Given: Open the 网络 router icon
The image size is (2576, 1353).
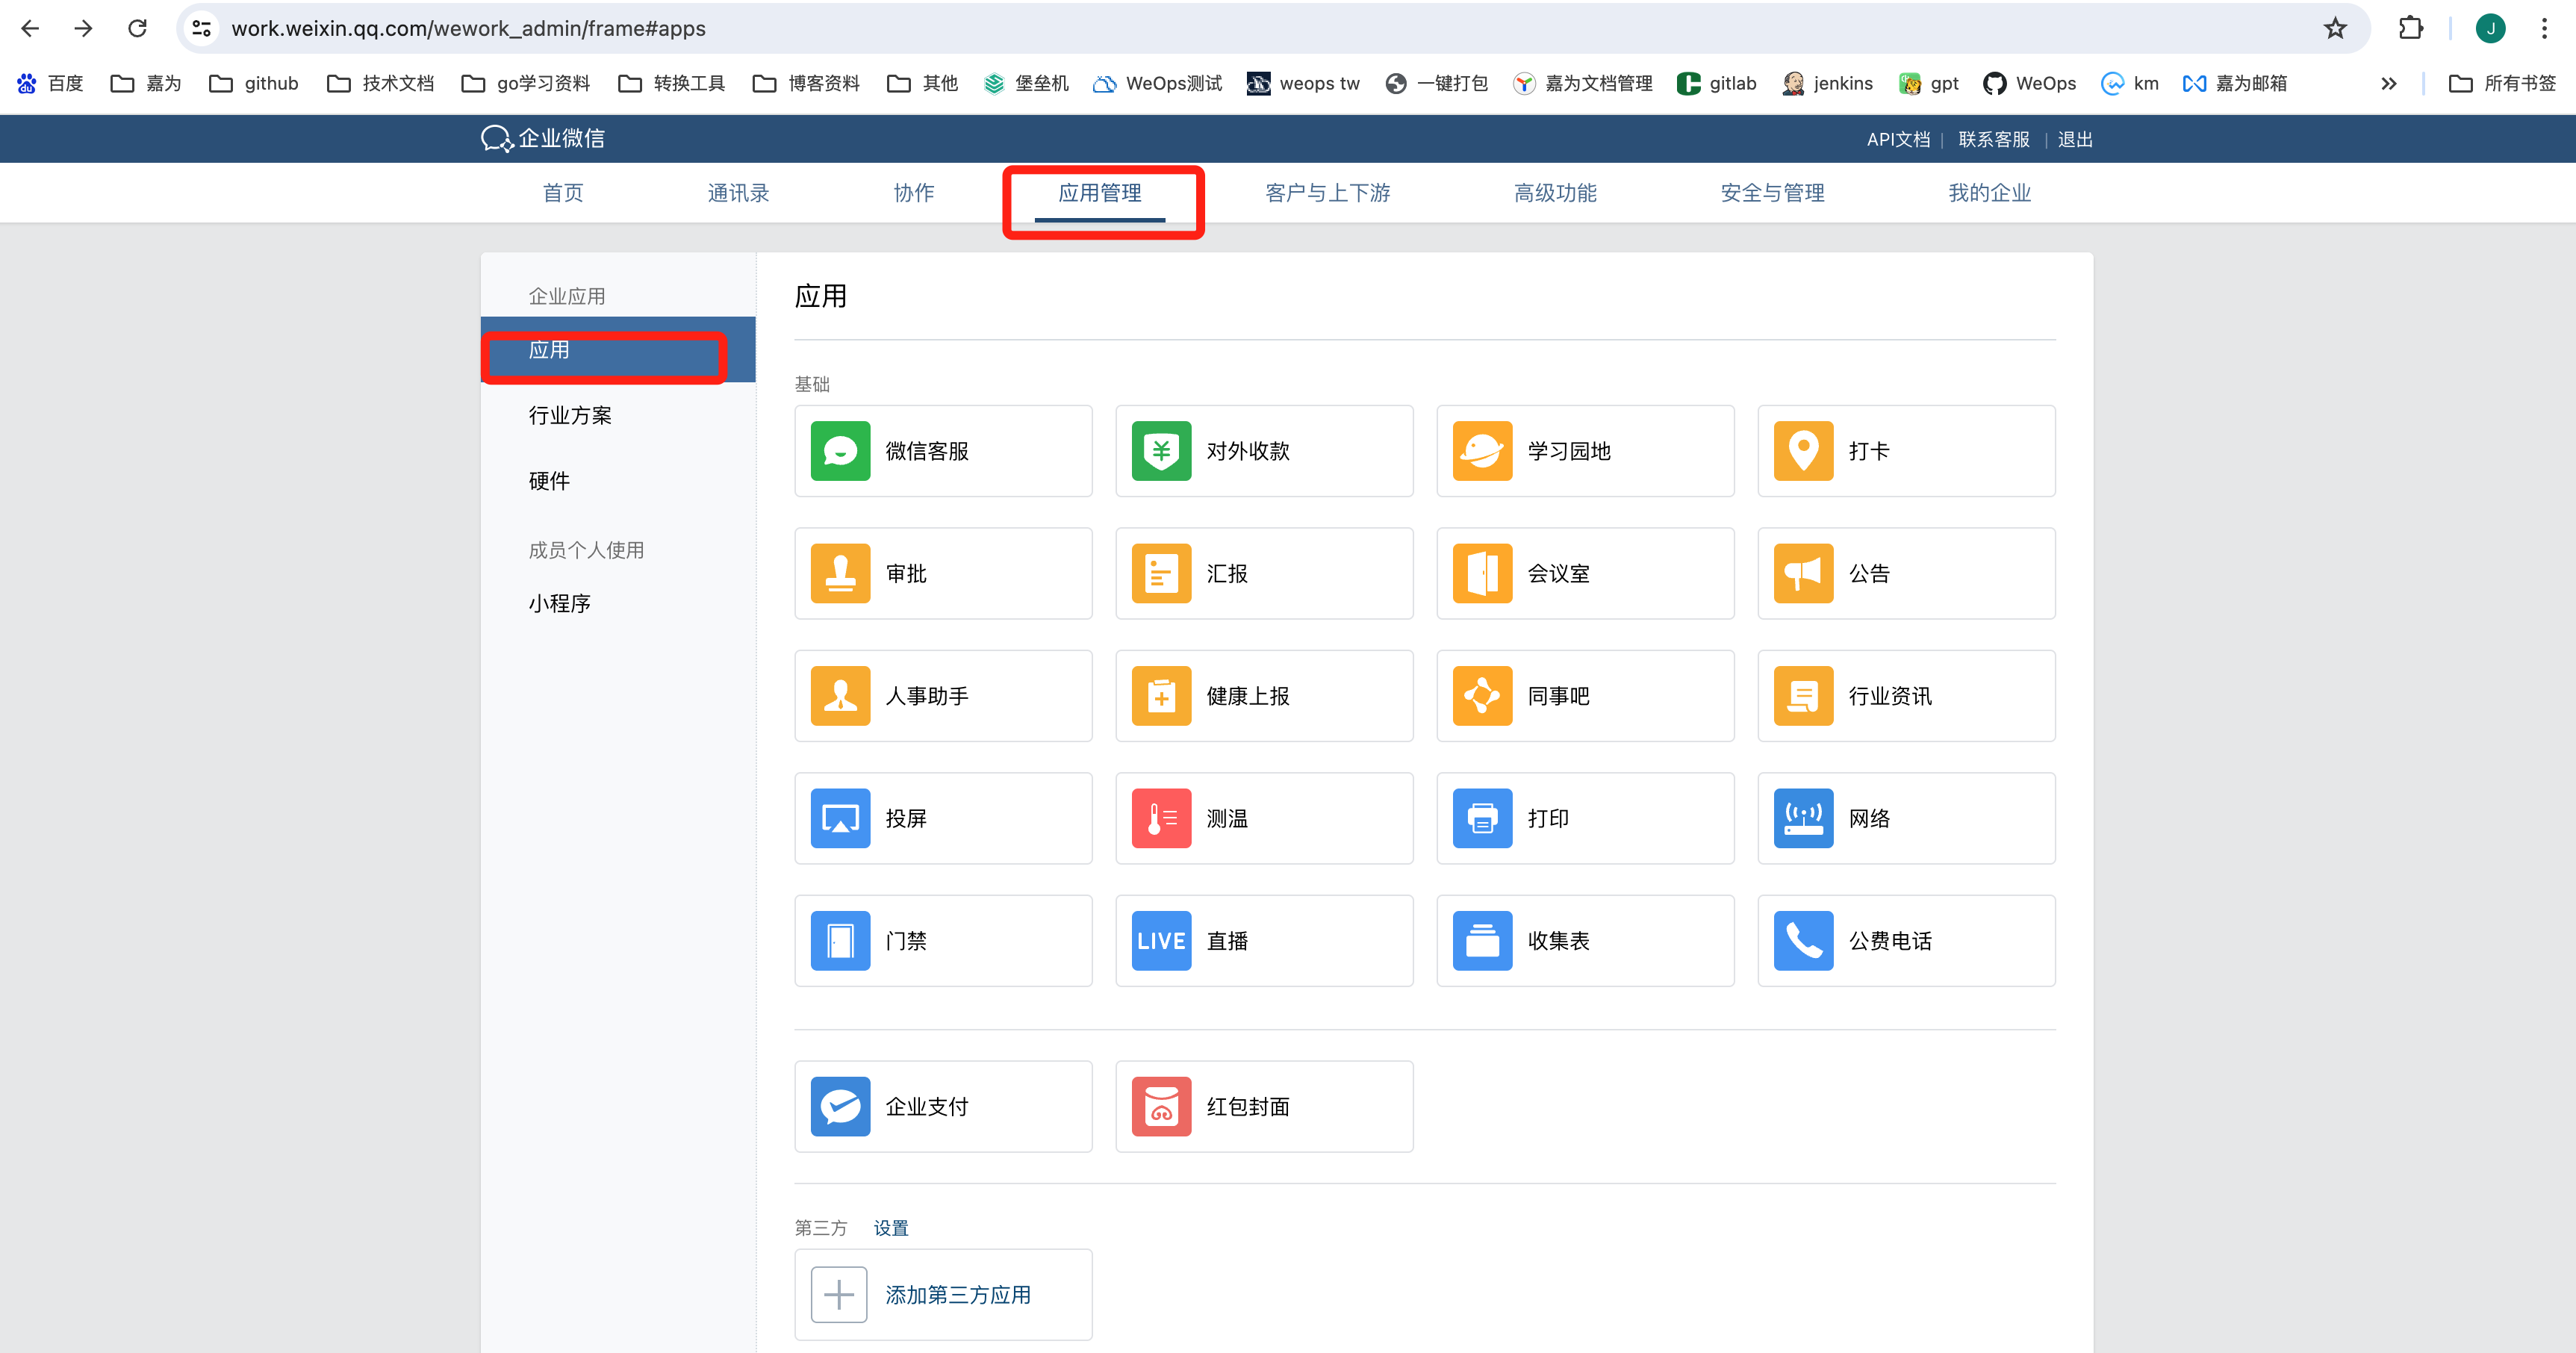Looking at the screenshot, I should point(1803,818).
